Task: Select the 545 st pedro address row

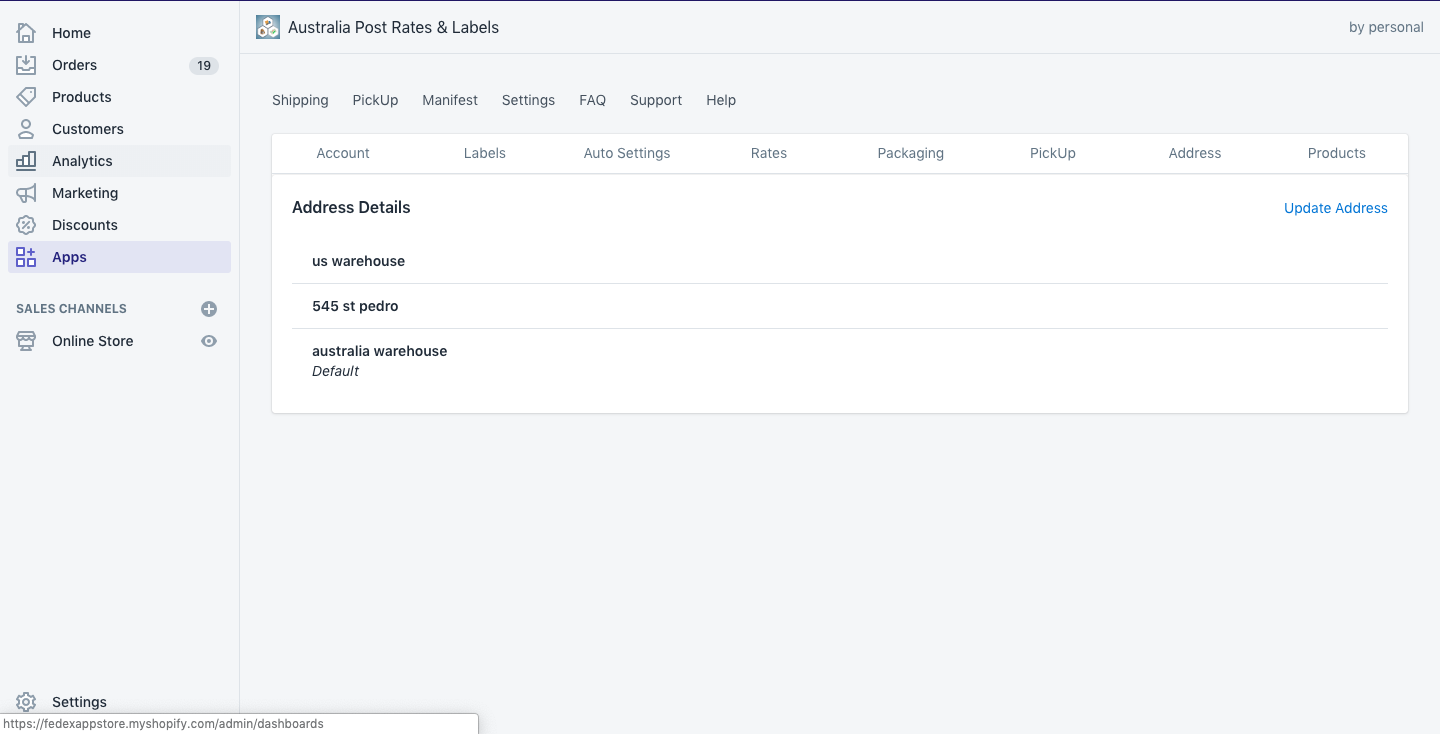Action: tap(840, 306)
